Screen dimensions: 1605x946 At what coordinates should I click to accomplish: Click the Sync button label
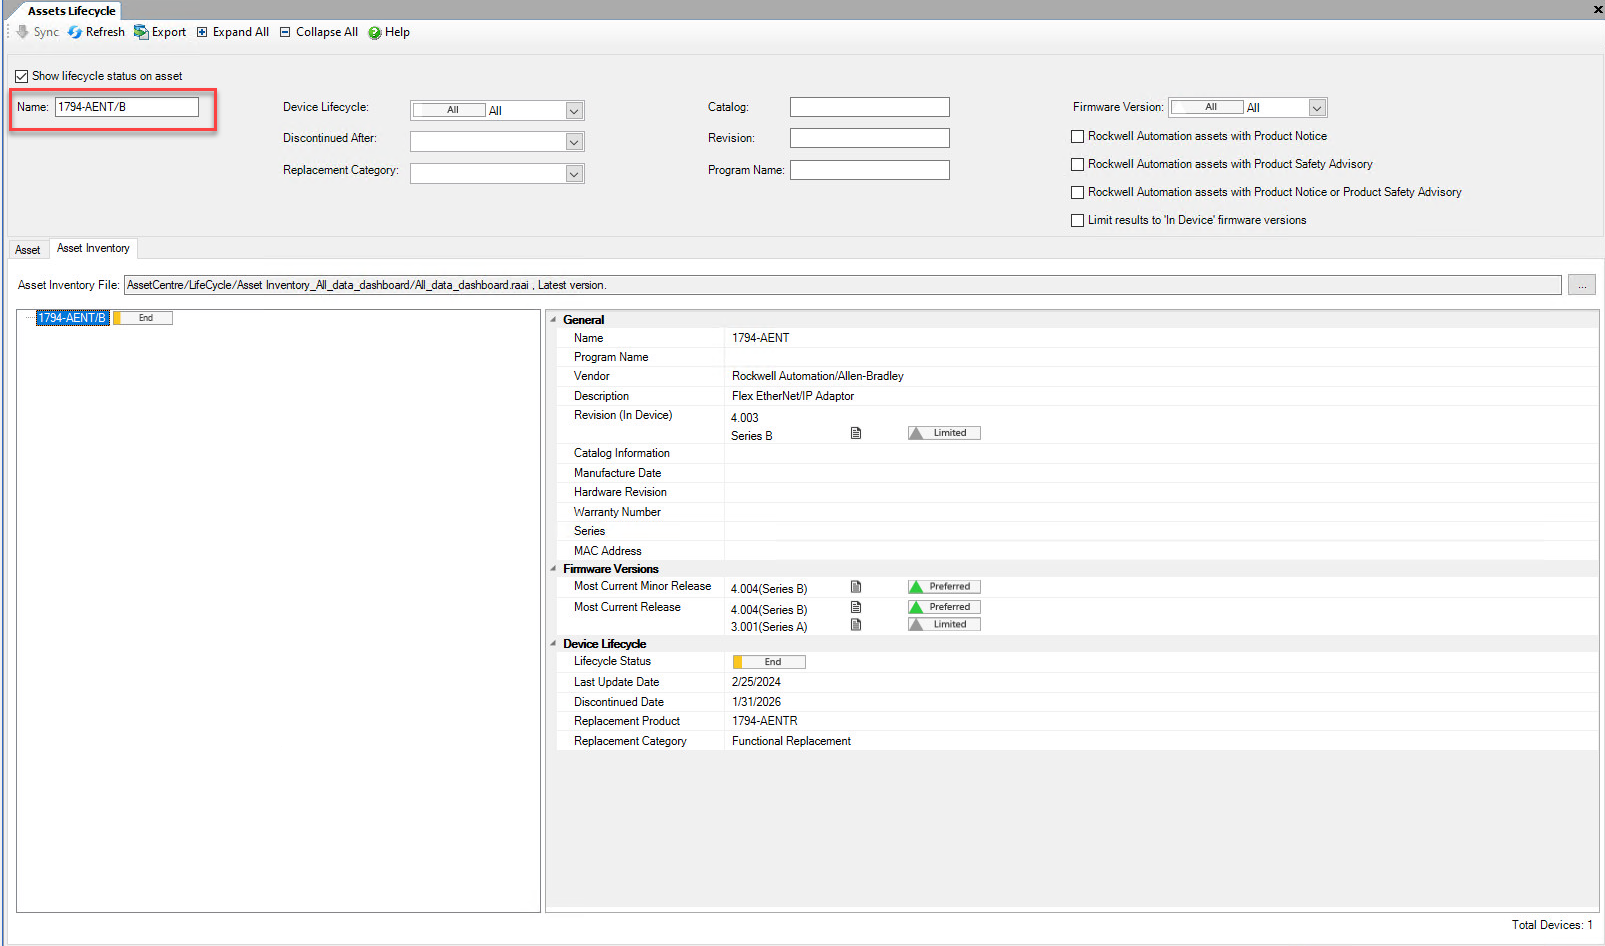click(x=46, y=32)
